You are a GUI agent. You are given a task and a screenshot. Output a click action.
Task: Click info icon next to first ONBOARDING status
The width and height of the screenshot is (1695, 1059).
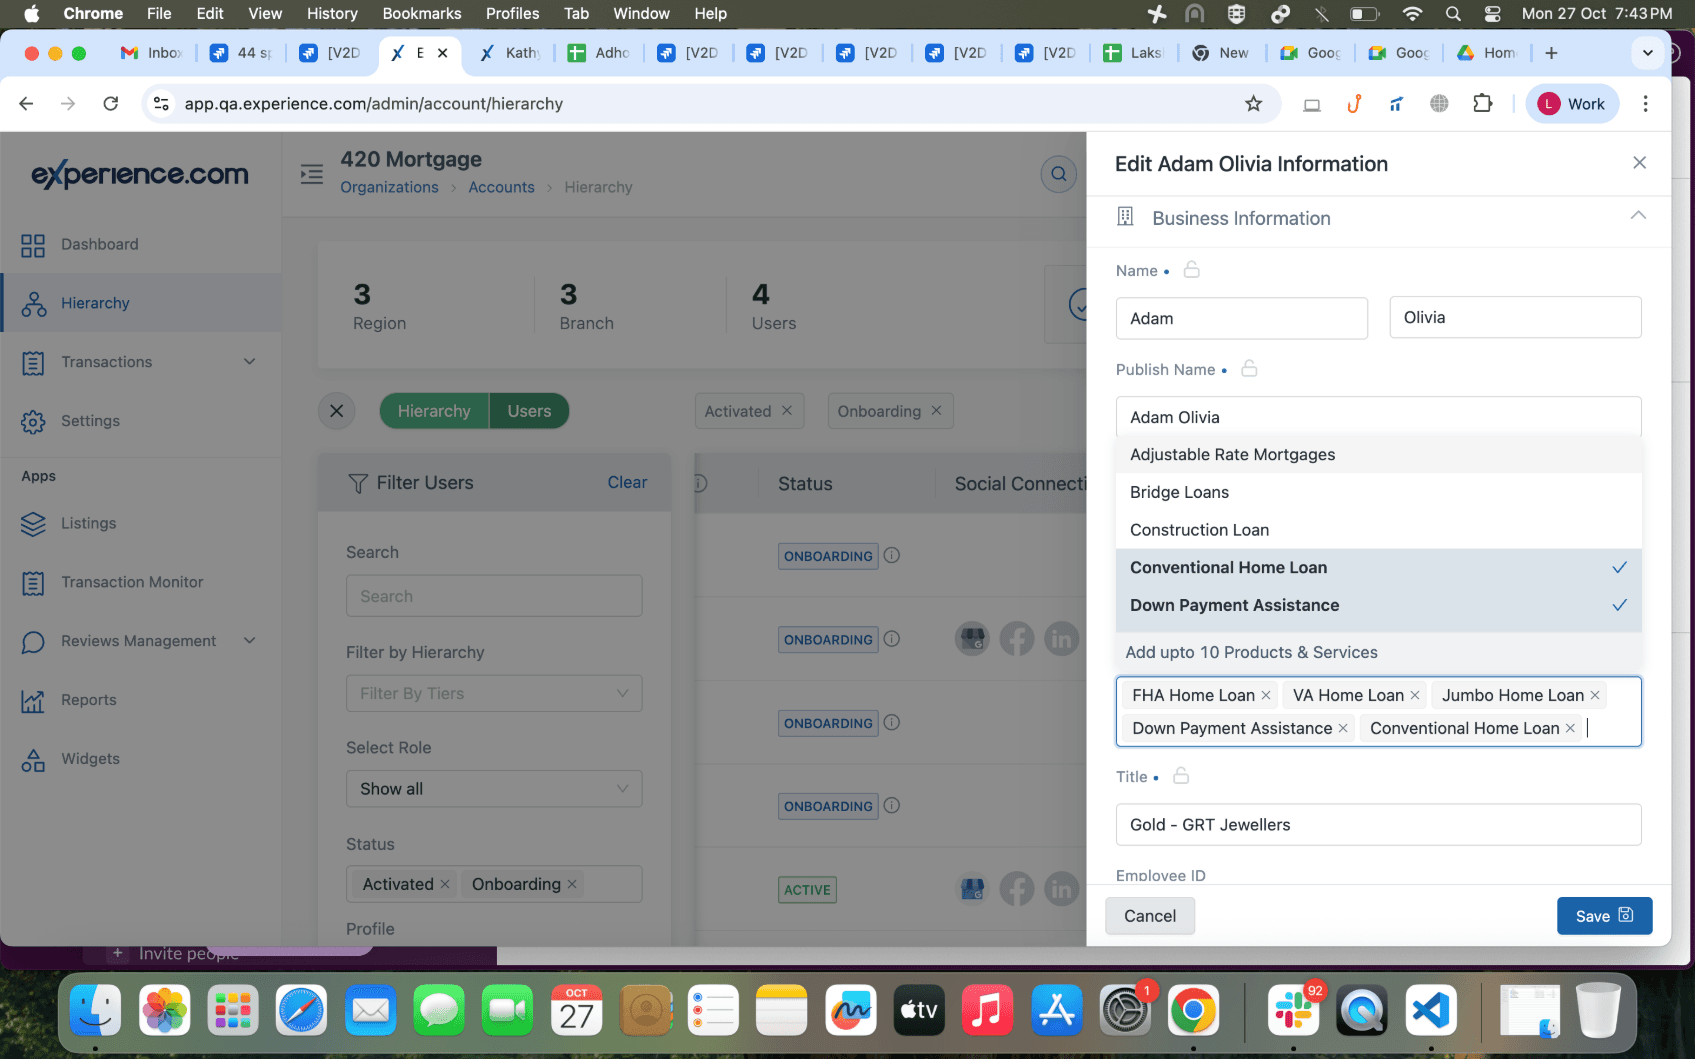(892, 555)
